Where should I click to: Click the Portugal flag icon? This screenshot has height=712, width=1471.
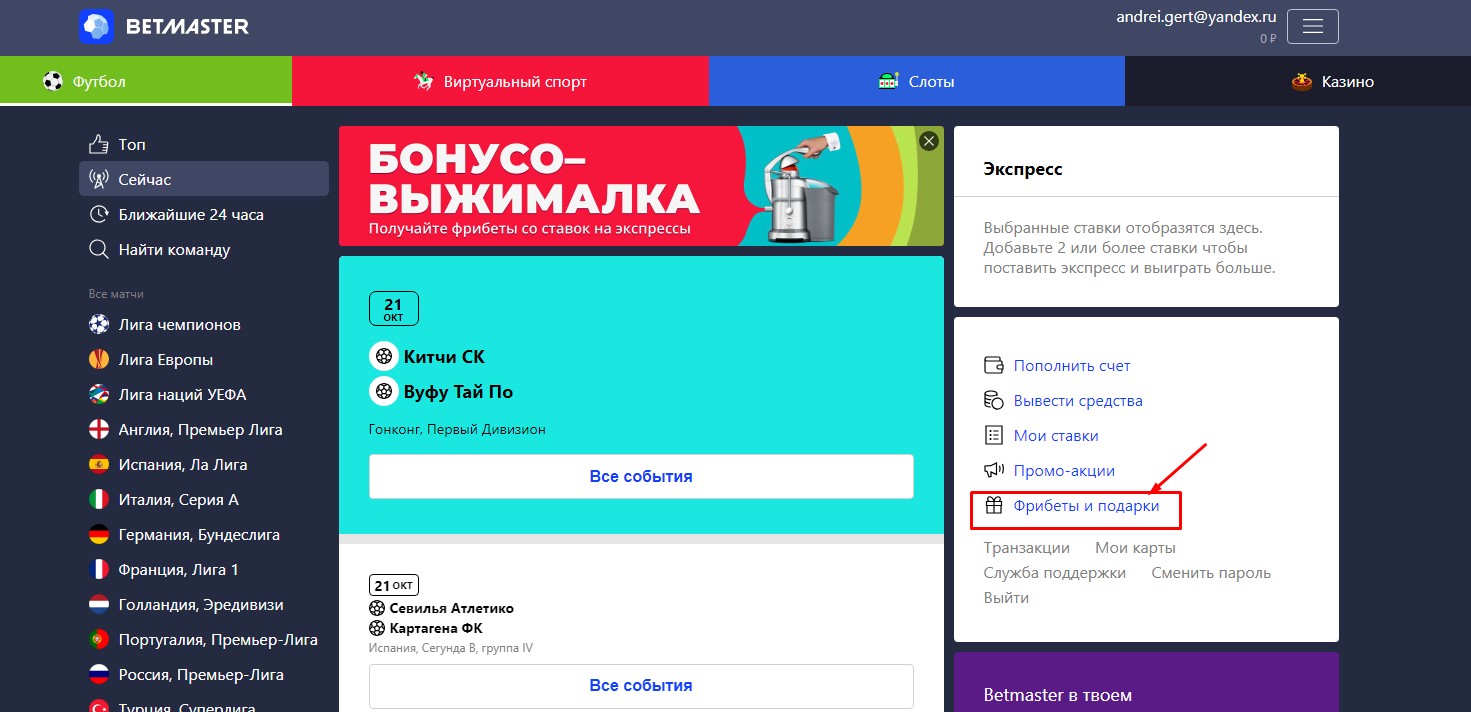coord(99,640)
